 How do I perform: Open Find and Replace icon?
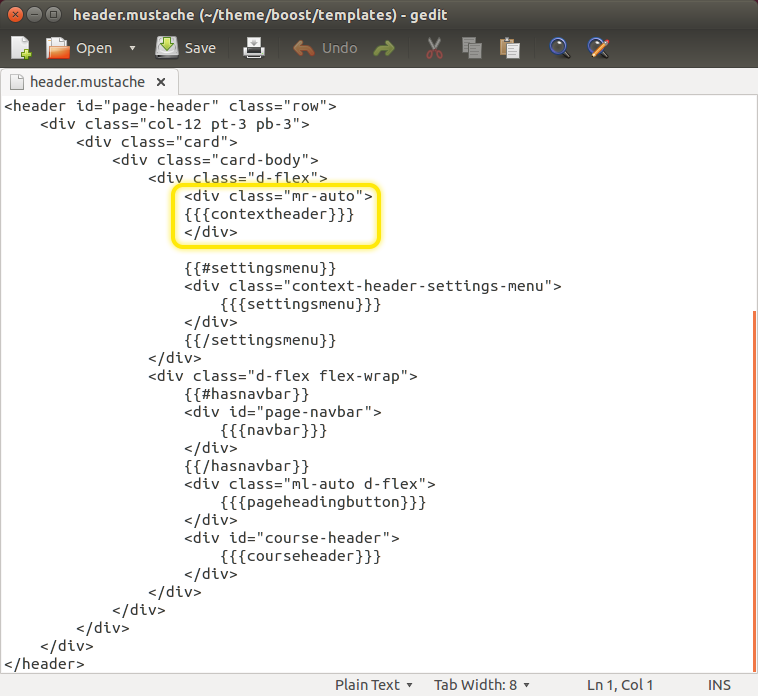[x=598, y=48]
